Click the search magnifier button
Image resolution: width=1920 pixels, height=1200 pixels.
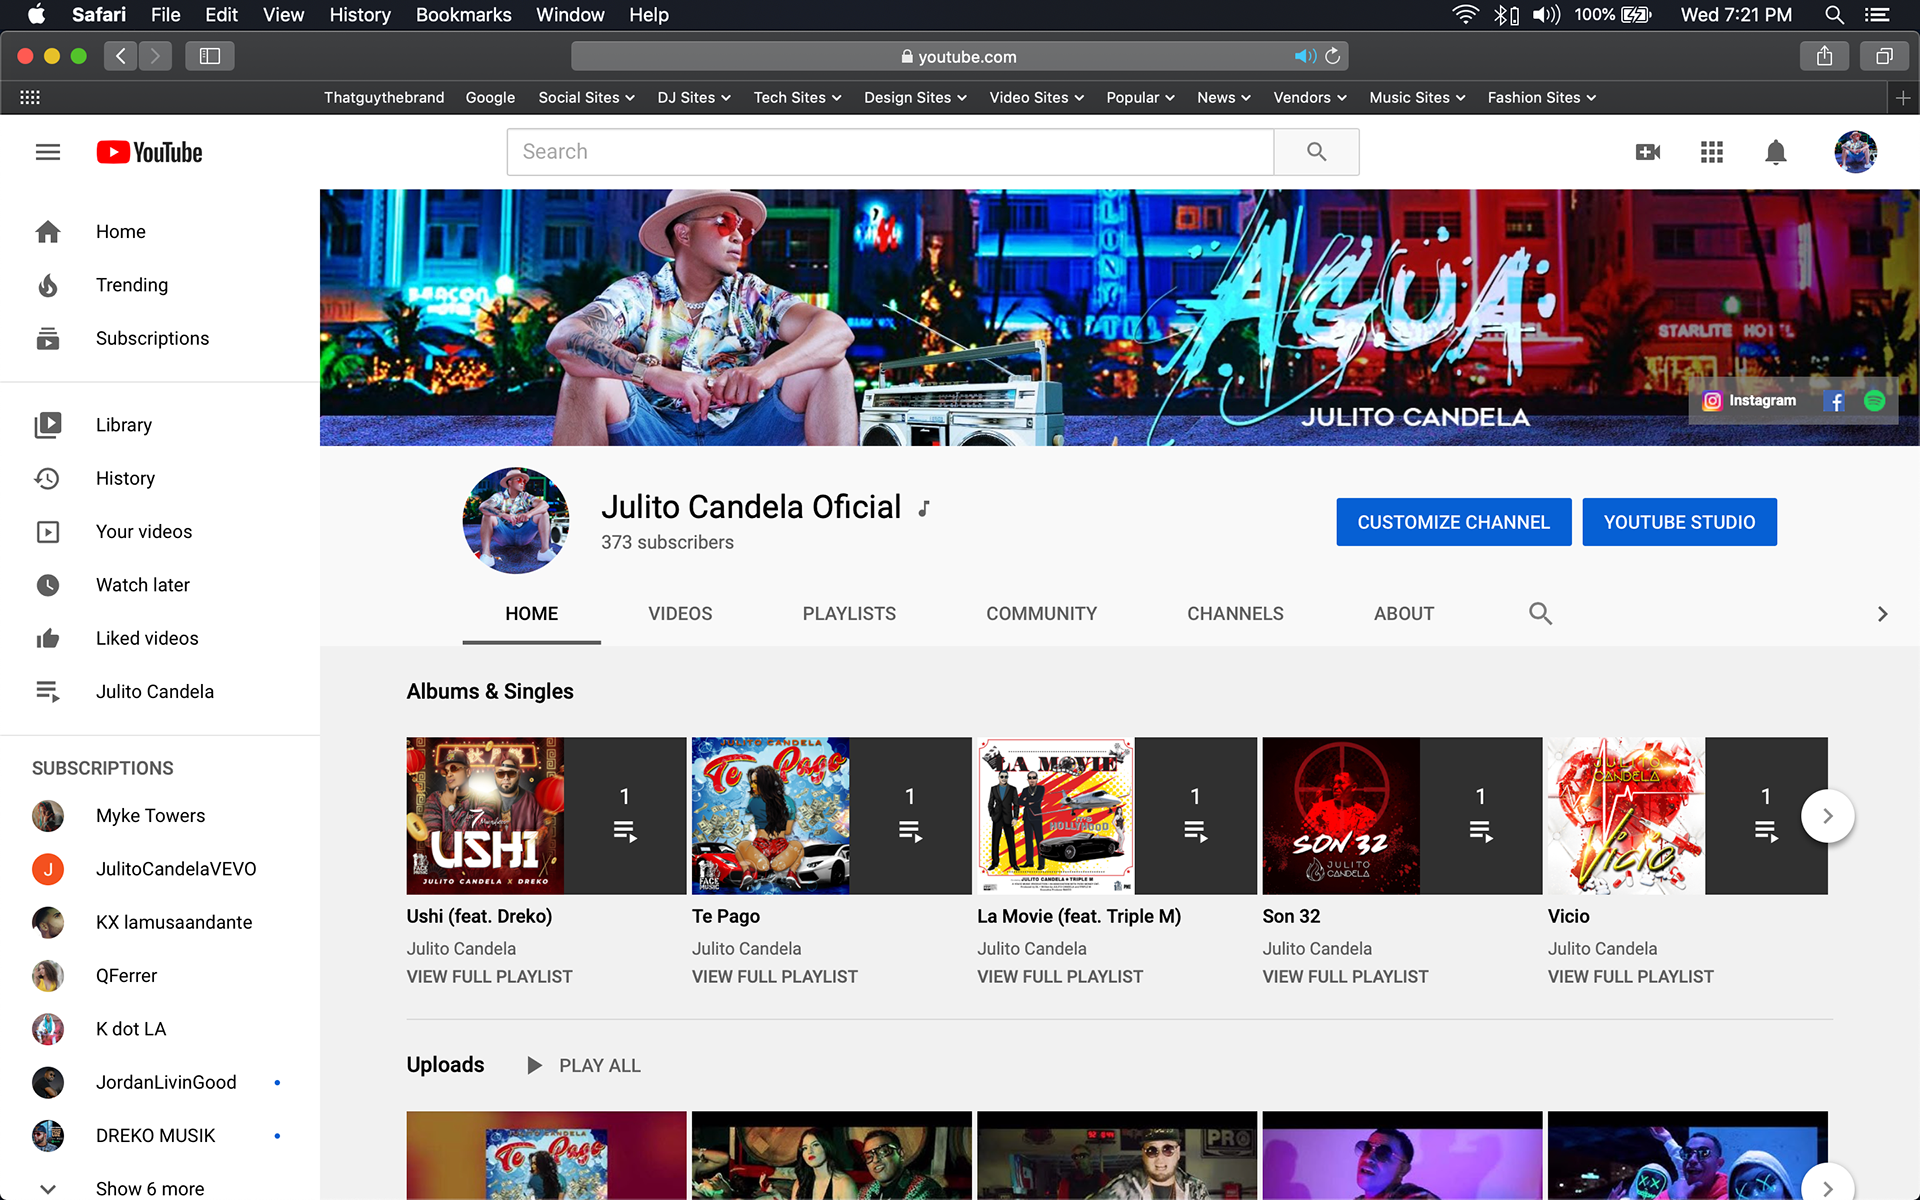point(1316,152)
